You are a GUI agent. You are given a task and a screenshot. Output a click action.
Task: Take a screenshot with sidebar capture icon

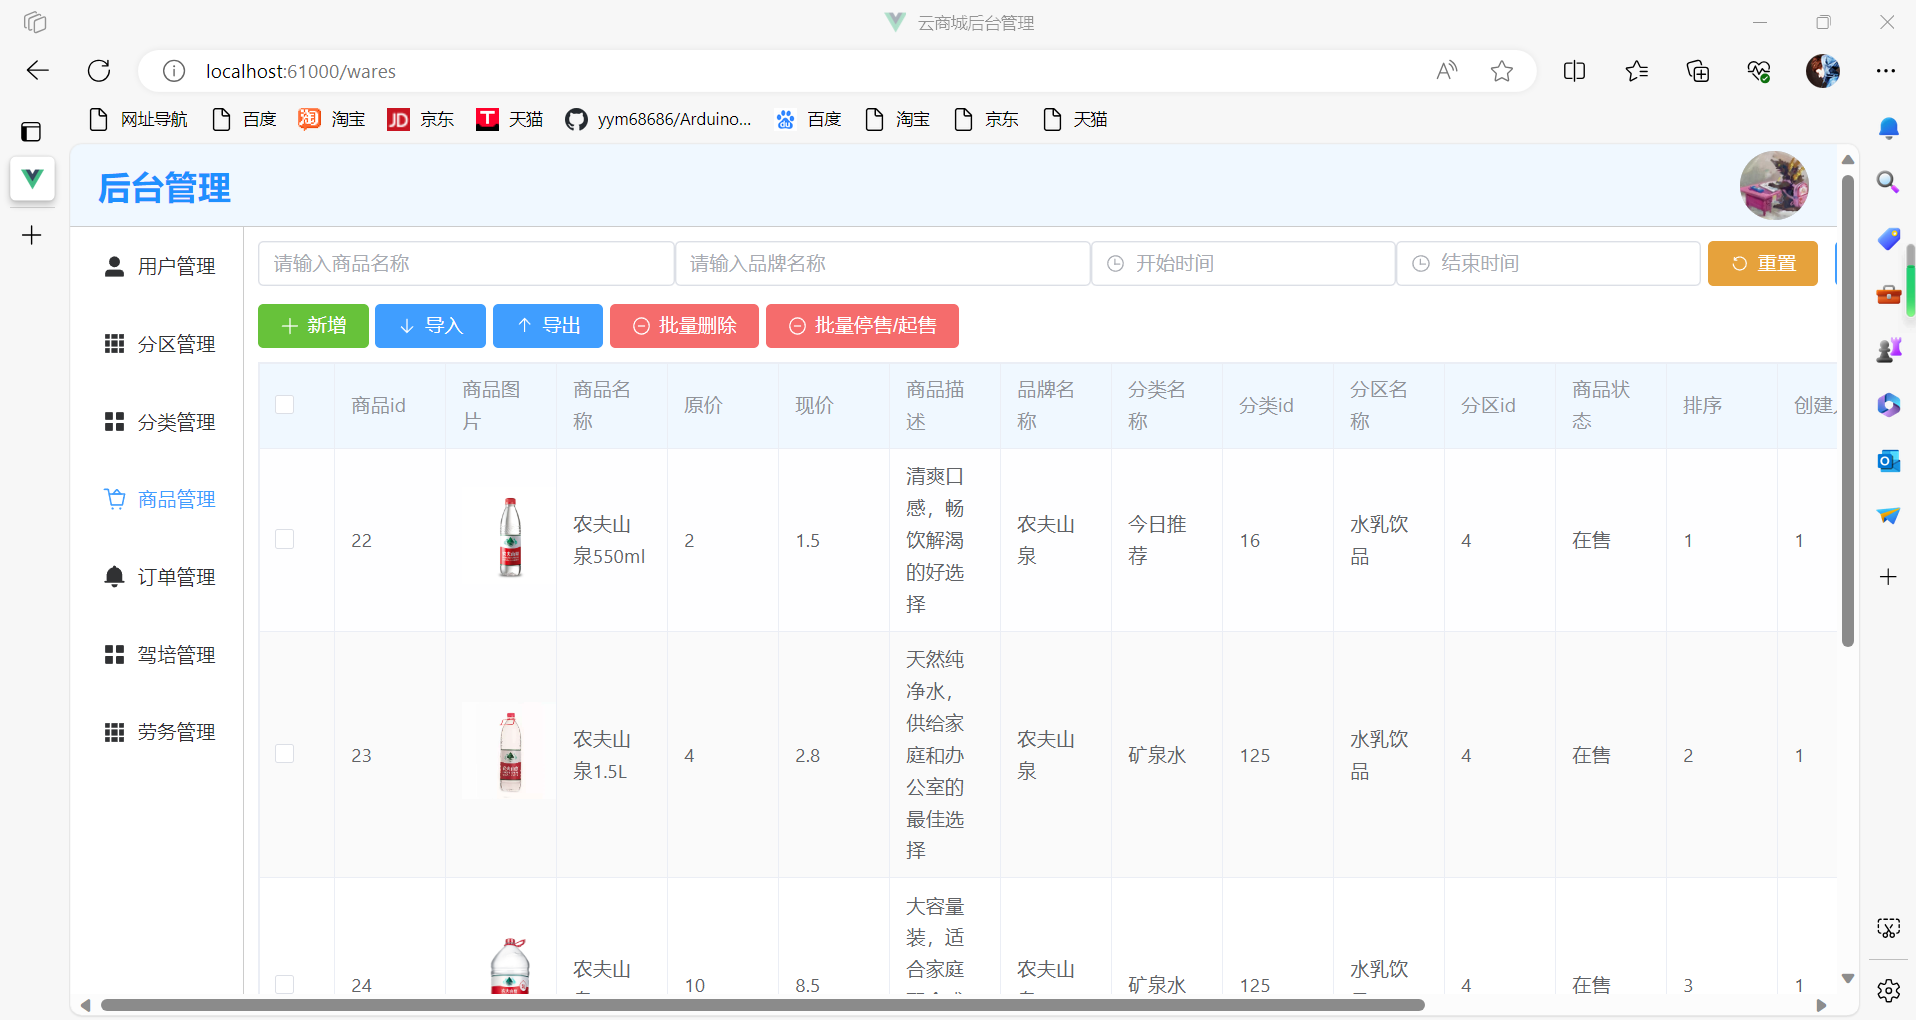coord(1888,928)
